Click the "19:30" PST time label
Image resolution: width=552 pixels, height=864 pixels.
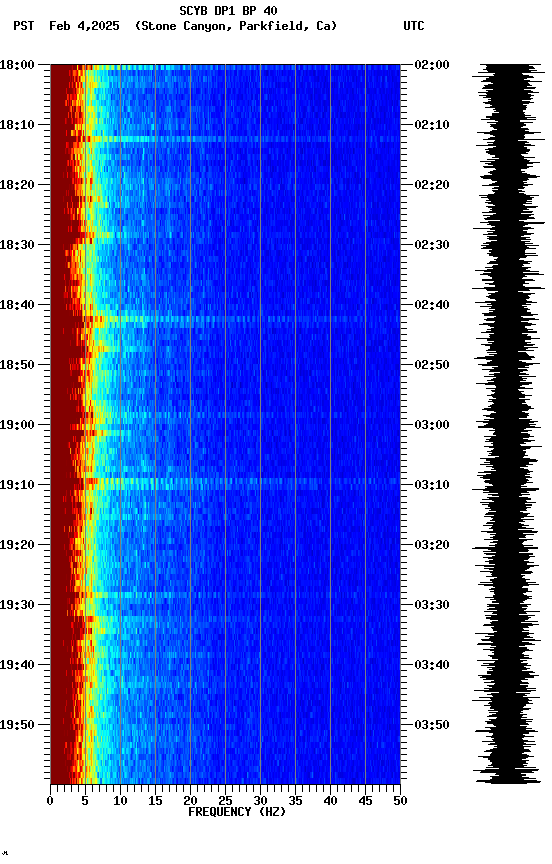17,605
